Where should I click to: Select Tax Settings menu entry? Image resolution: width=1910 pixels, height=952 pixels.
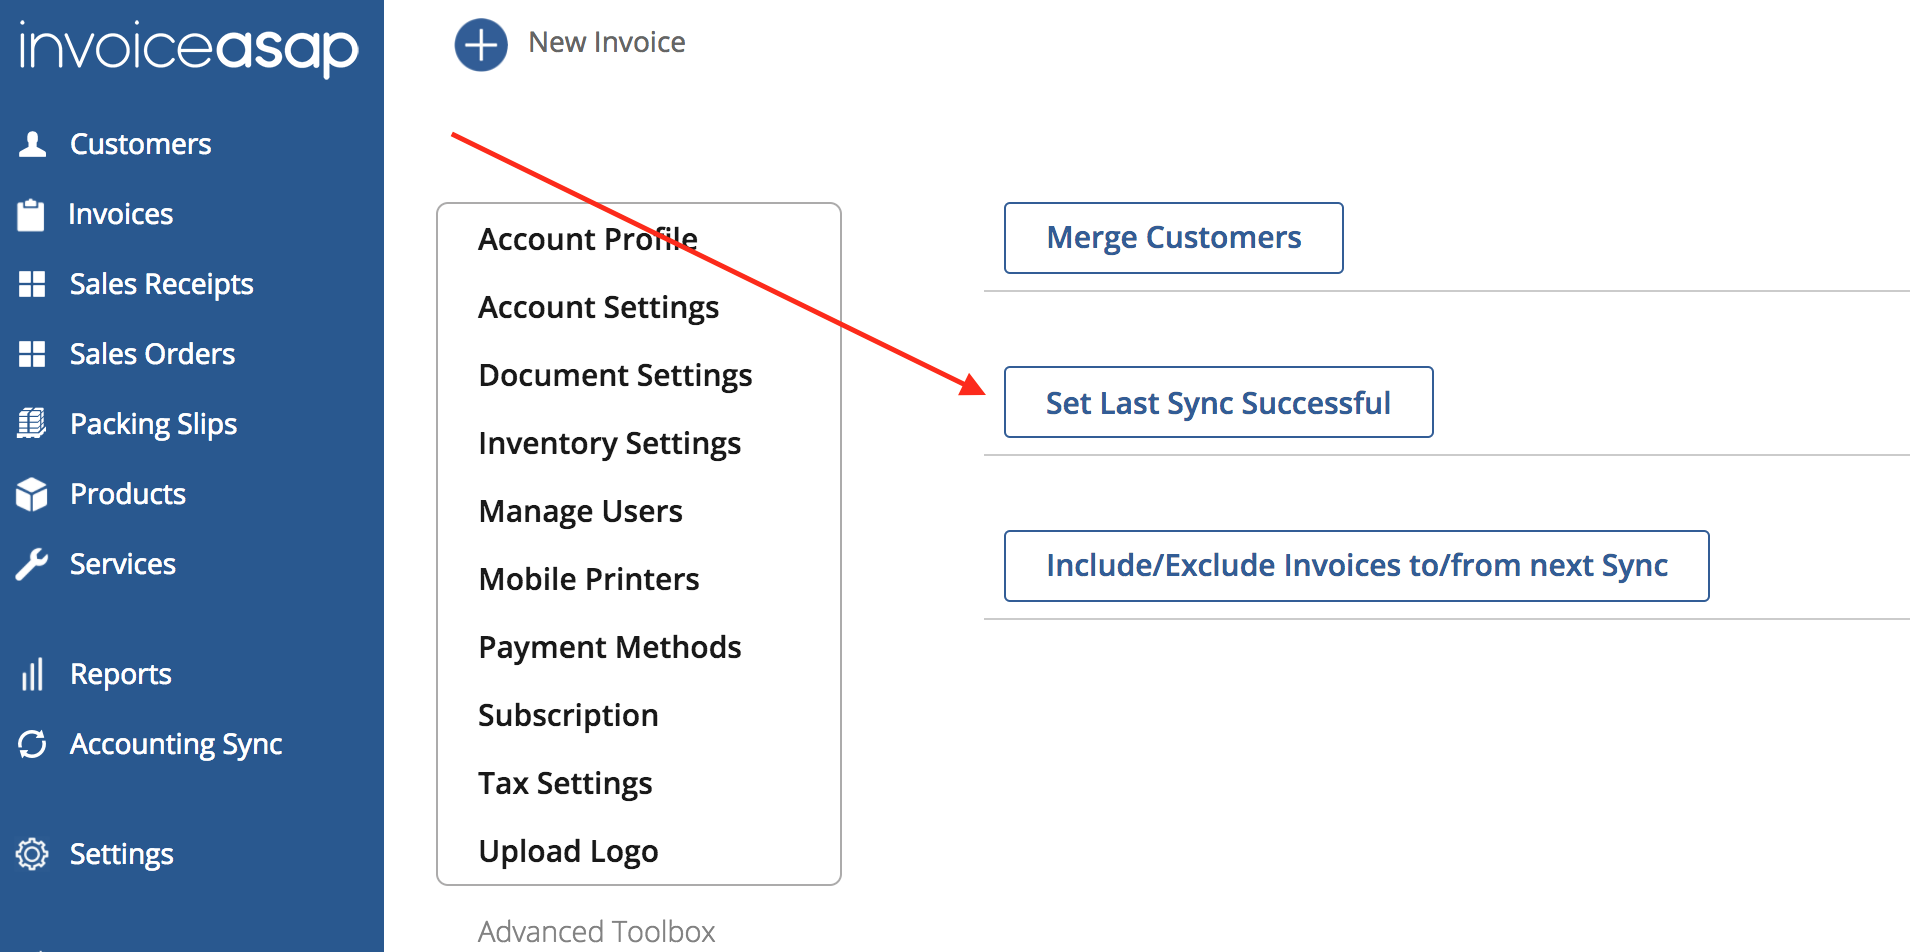pos(565,784)
